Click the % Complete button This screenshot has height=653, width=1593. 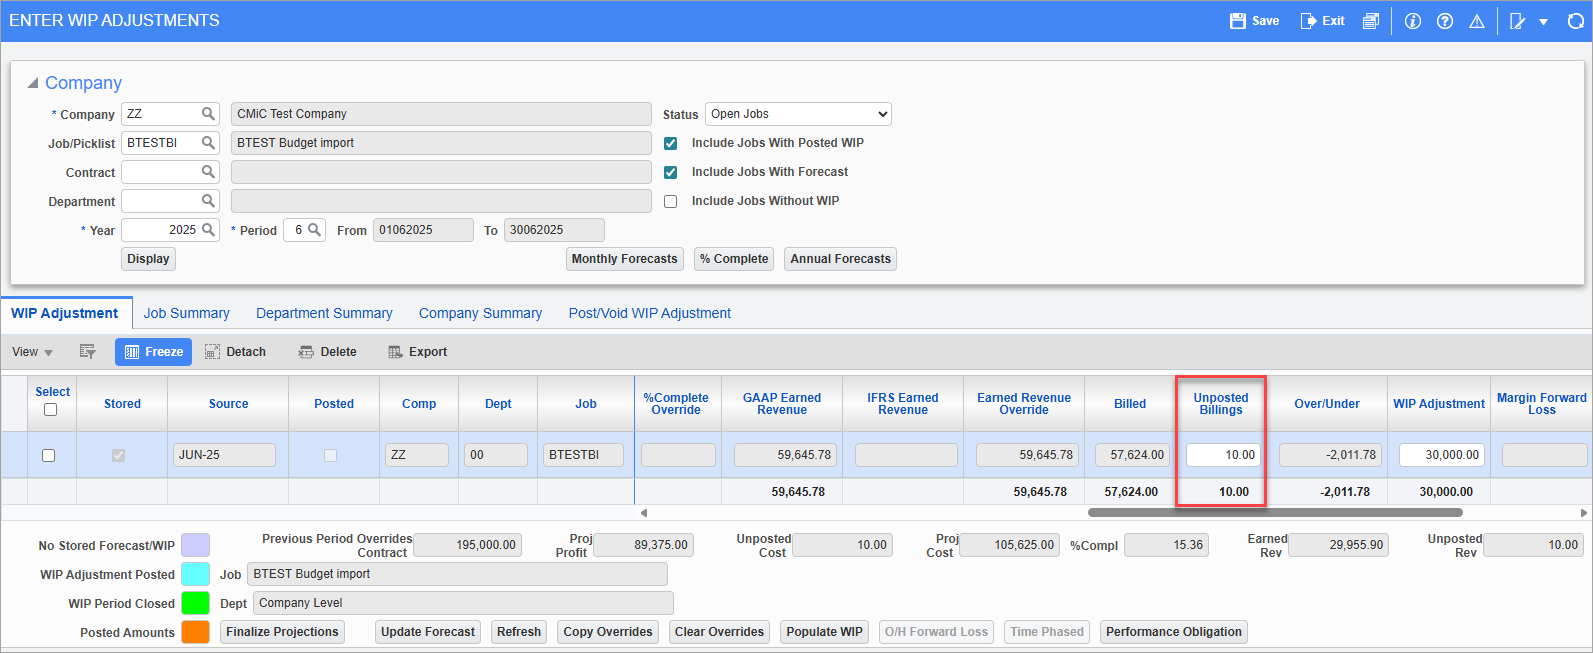734,259
